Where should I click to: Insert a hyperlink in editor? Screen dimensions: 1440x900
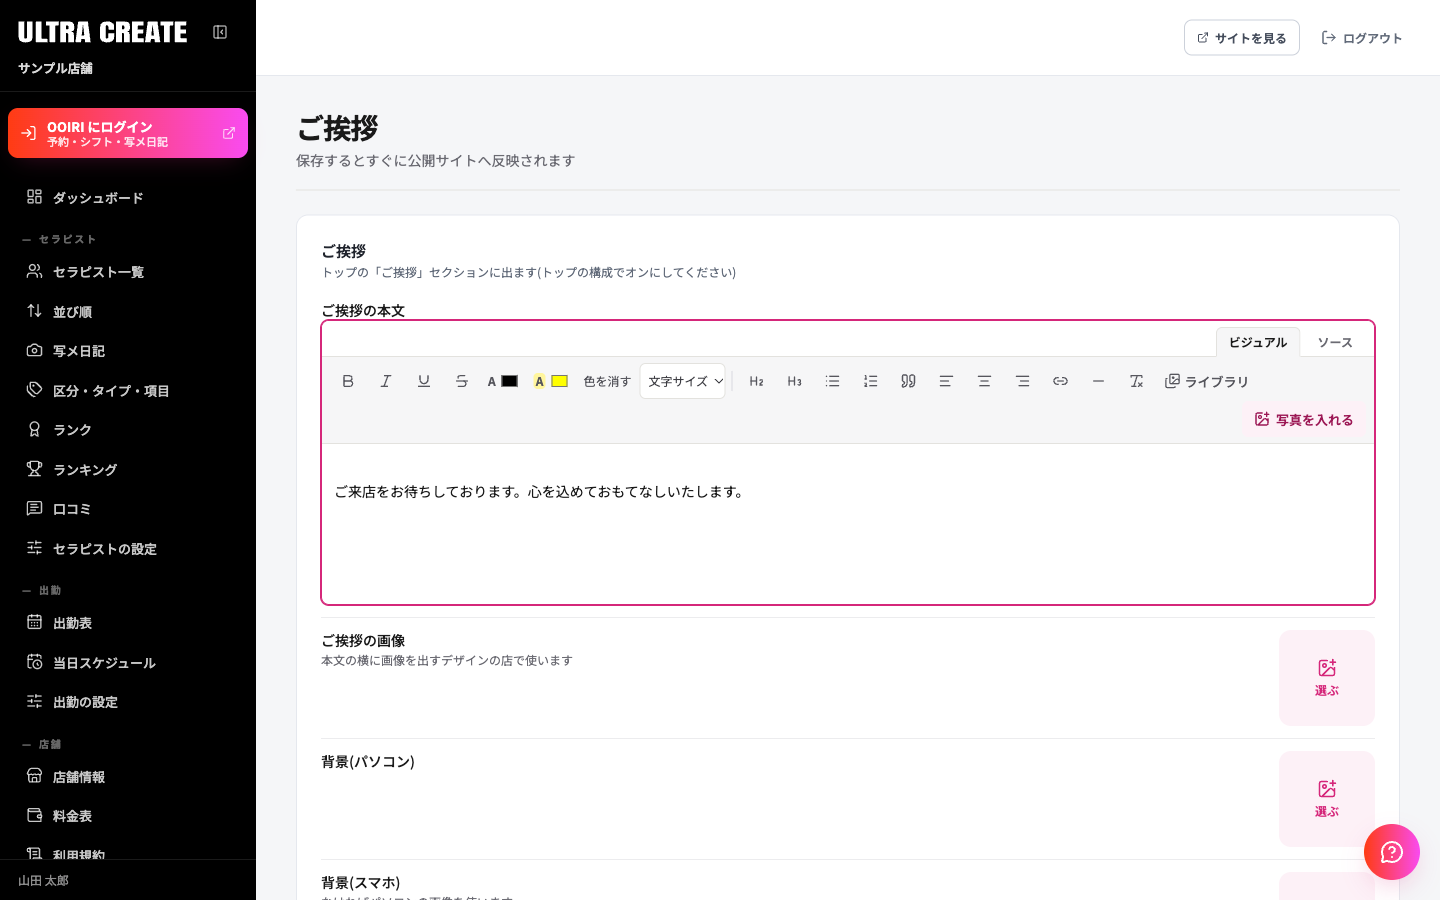pos(1061,381)
